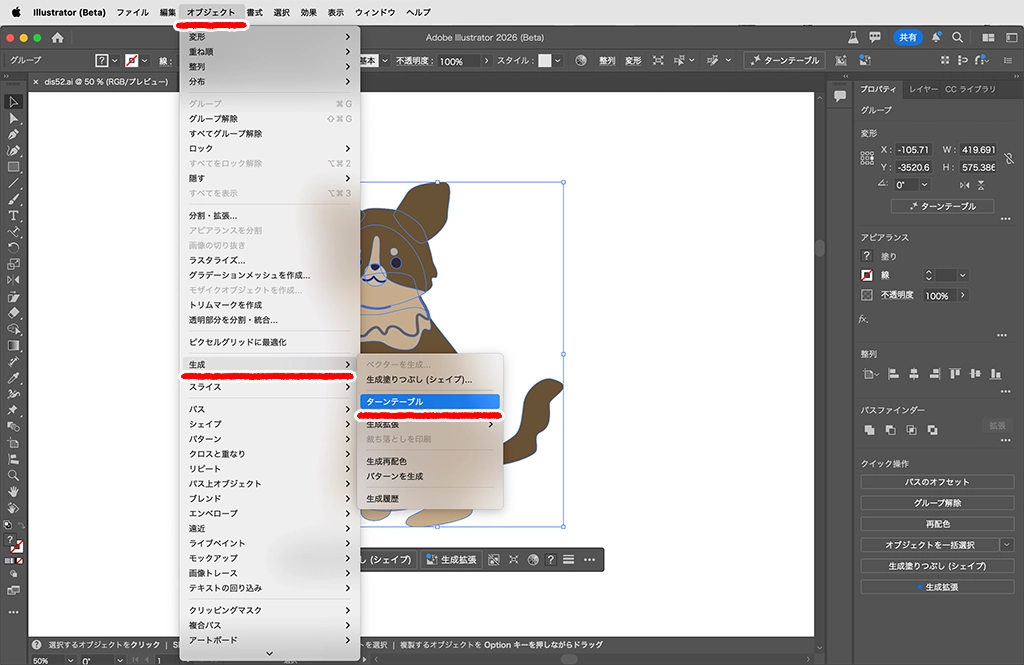Open the オブジェクトを一括選択 dropdown arrow
Image resolution: width=1024 pixels, height=665 pixels.
(1006, 545)
